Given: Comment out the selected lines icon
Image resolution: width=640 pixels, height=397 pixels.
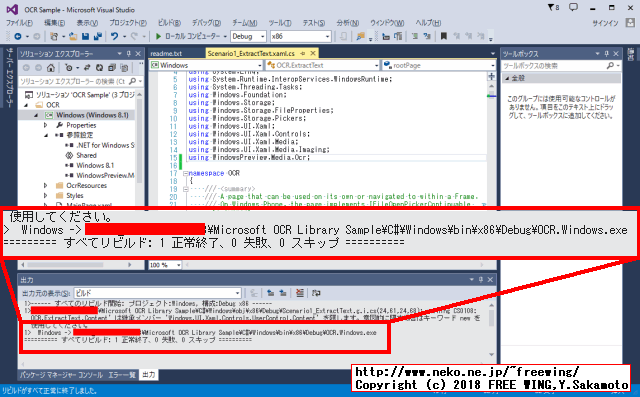Looking at the screenshot, I should [x=415, y=36].
